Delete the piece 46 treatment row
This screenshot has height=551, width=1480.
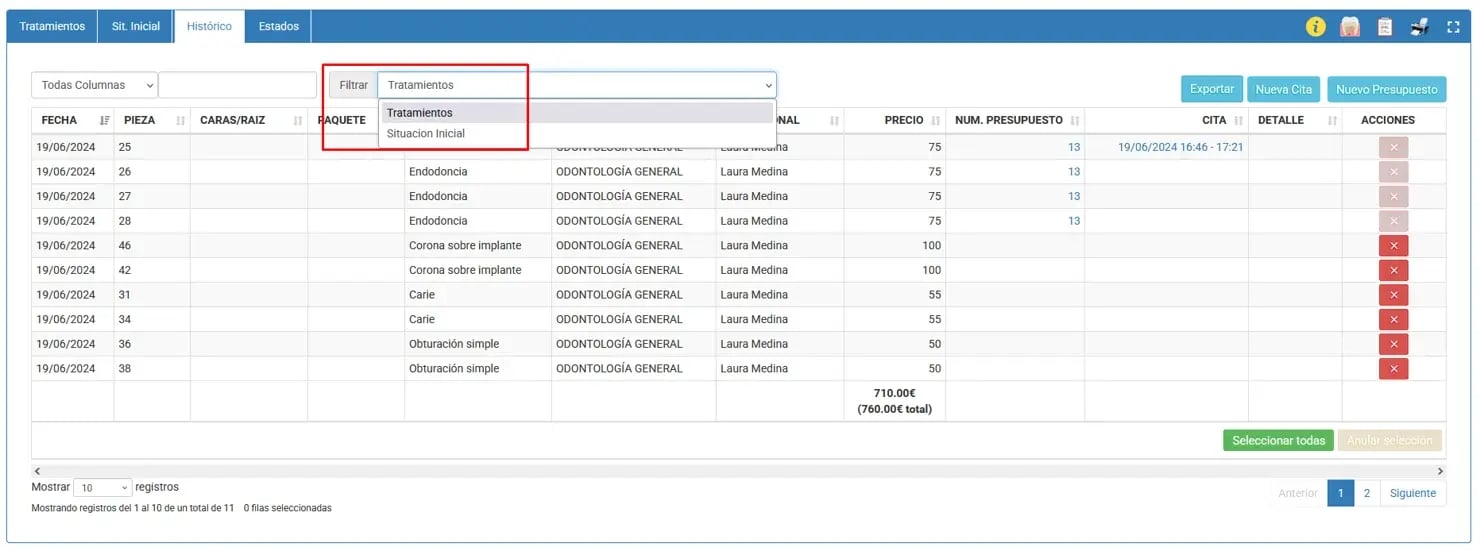coord(1393,245)
